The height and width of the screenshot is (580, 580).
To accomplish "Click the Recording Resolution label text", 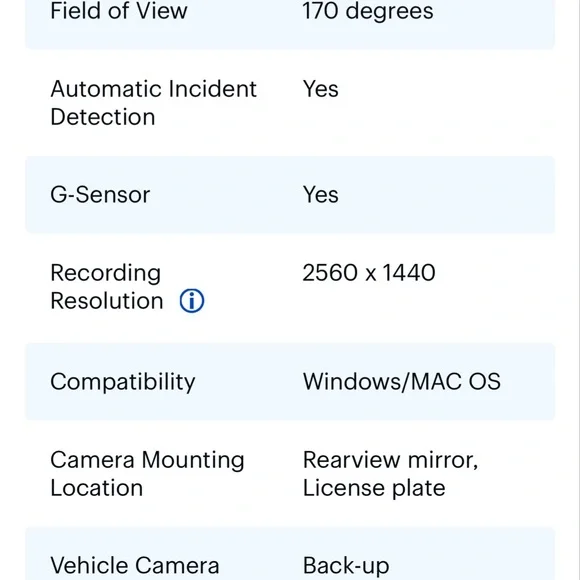I will pos(107,287).
